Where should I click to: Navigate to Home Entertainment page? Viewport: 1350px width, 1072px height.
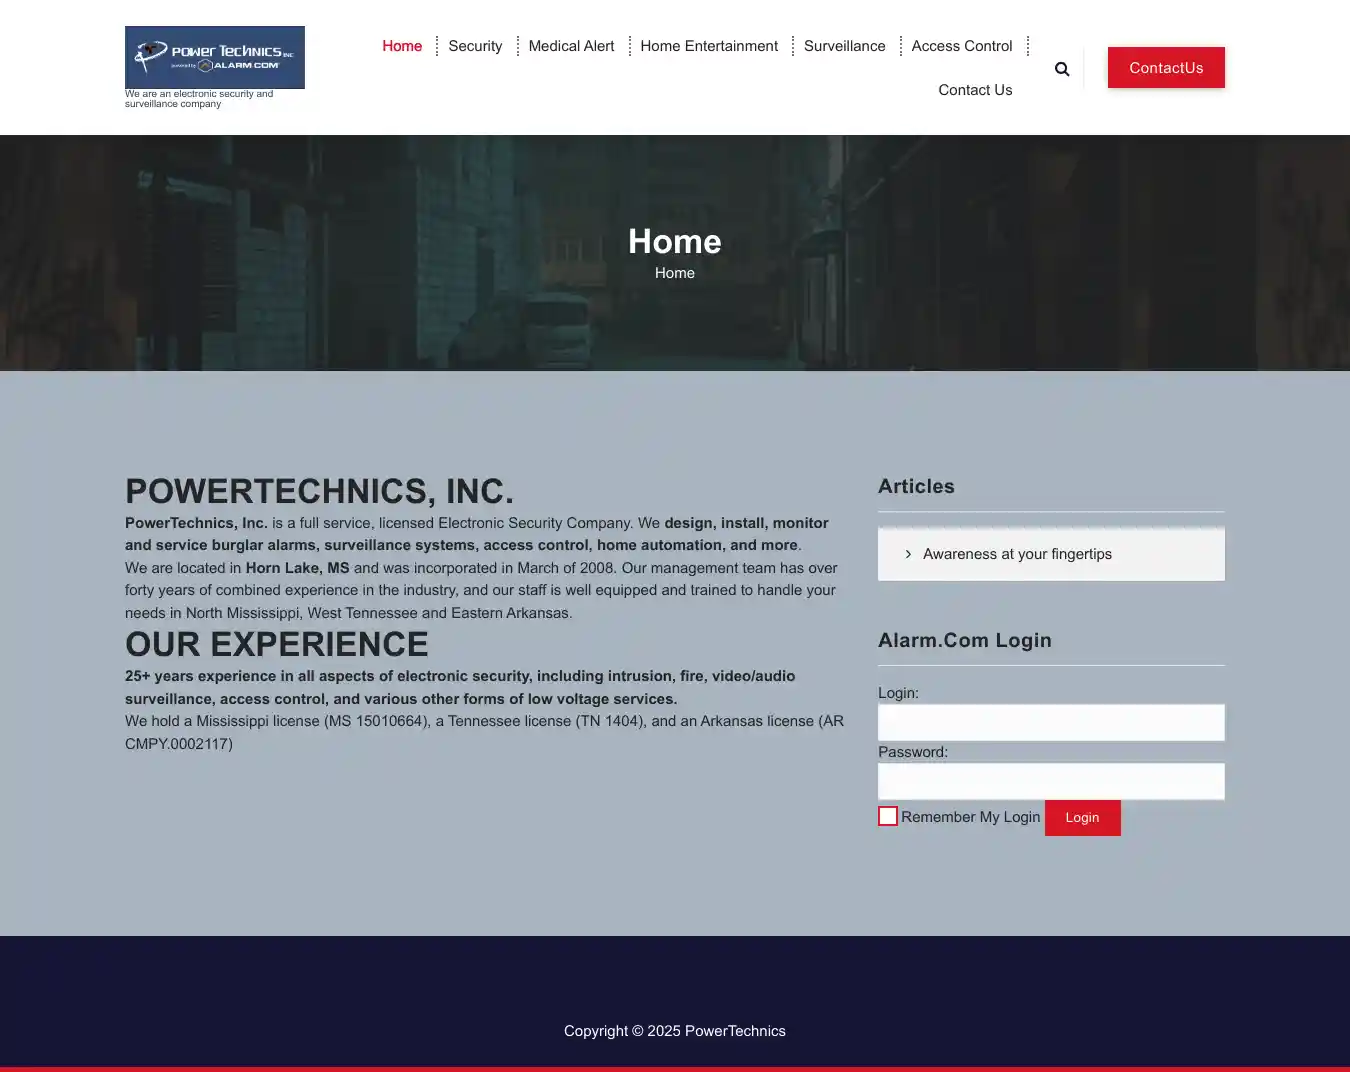pyautogui.click(x=709, y=46)
